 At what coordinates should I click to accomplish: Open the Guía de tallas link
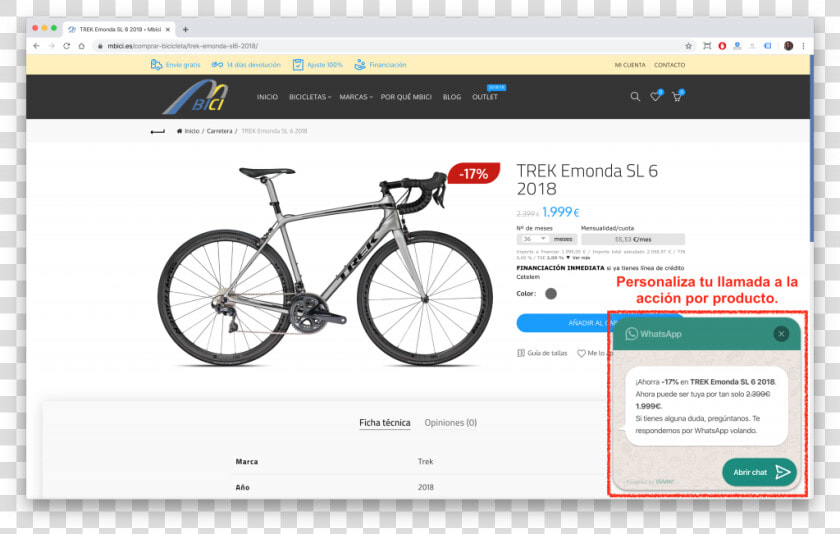click(x=542, y=353)
